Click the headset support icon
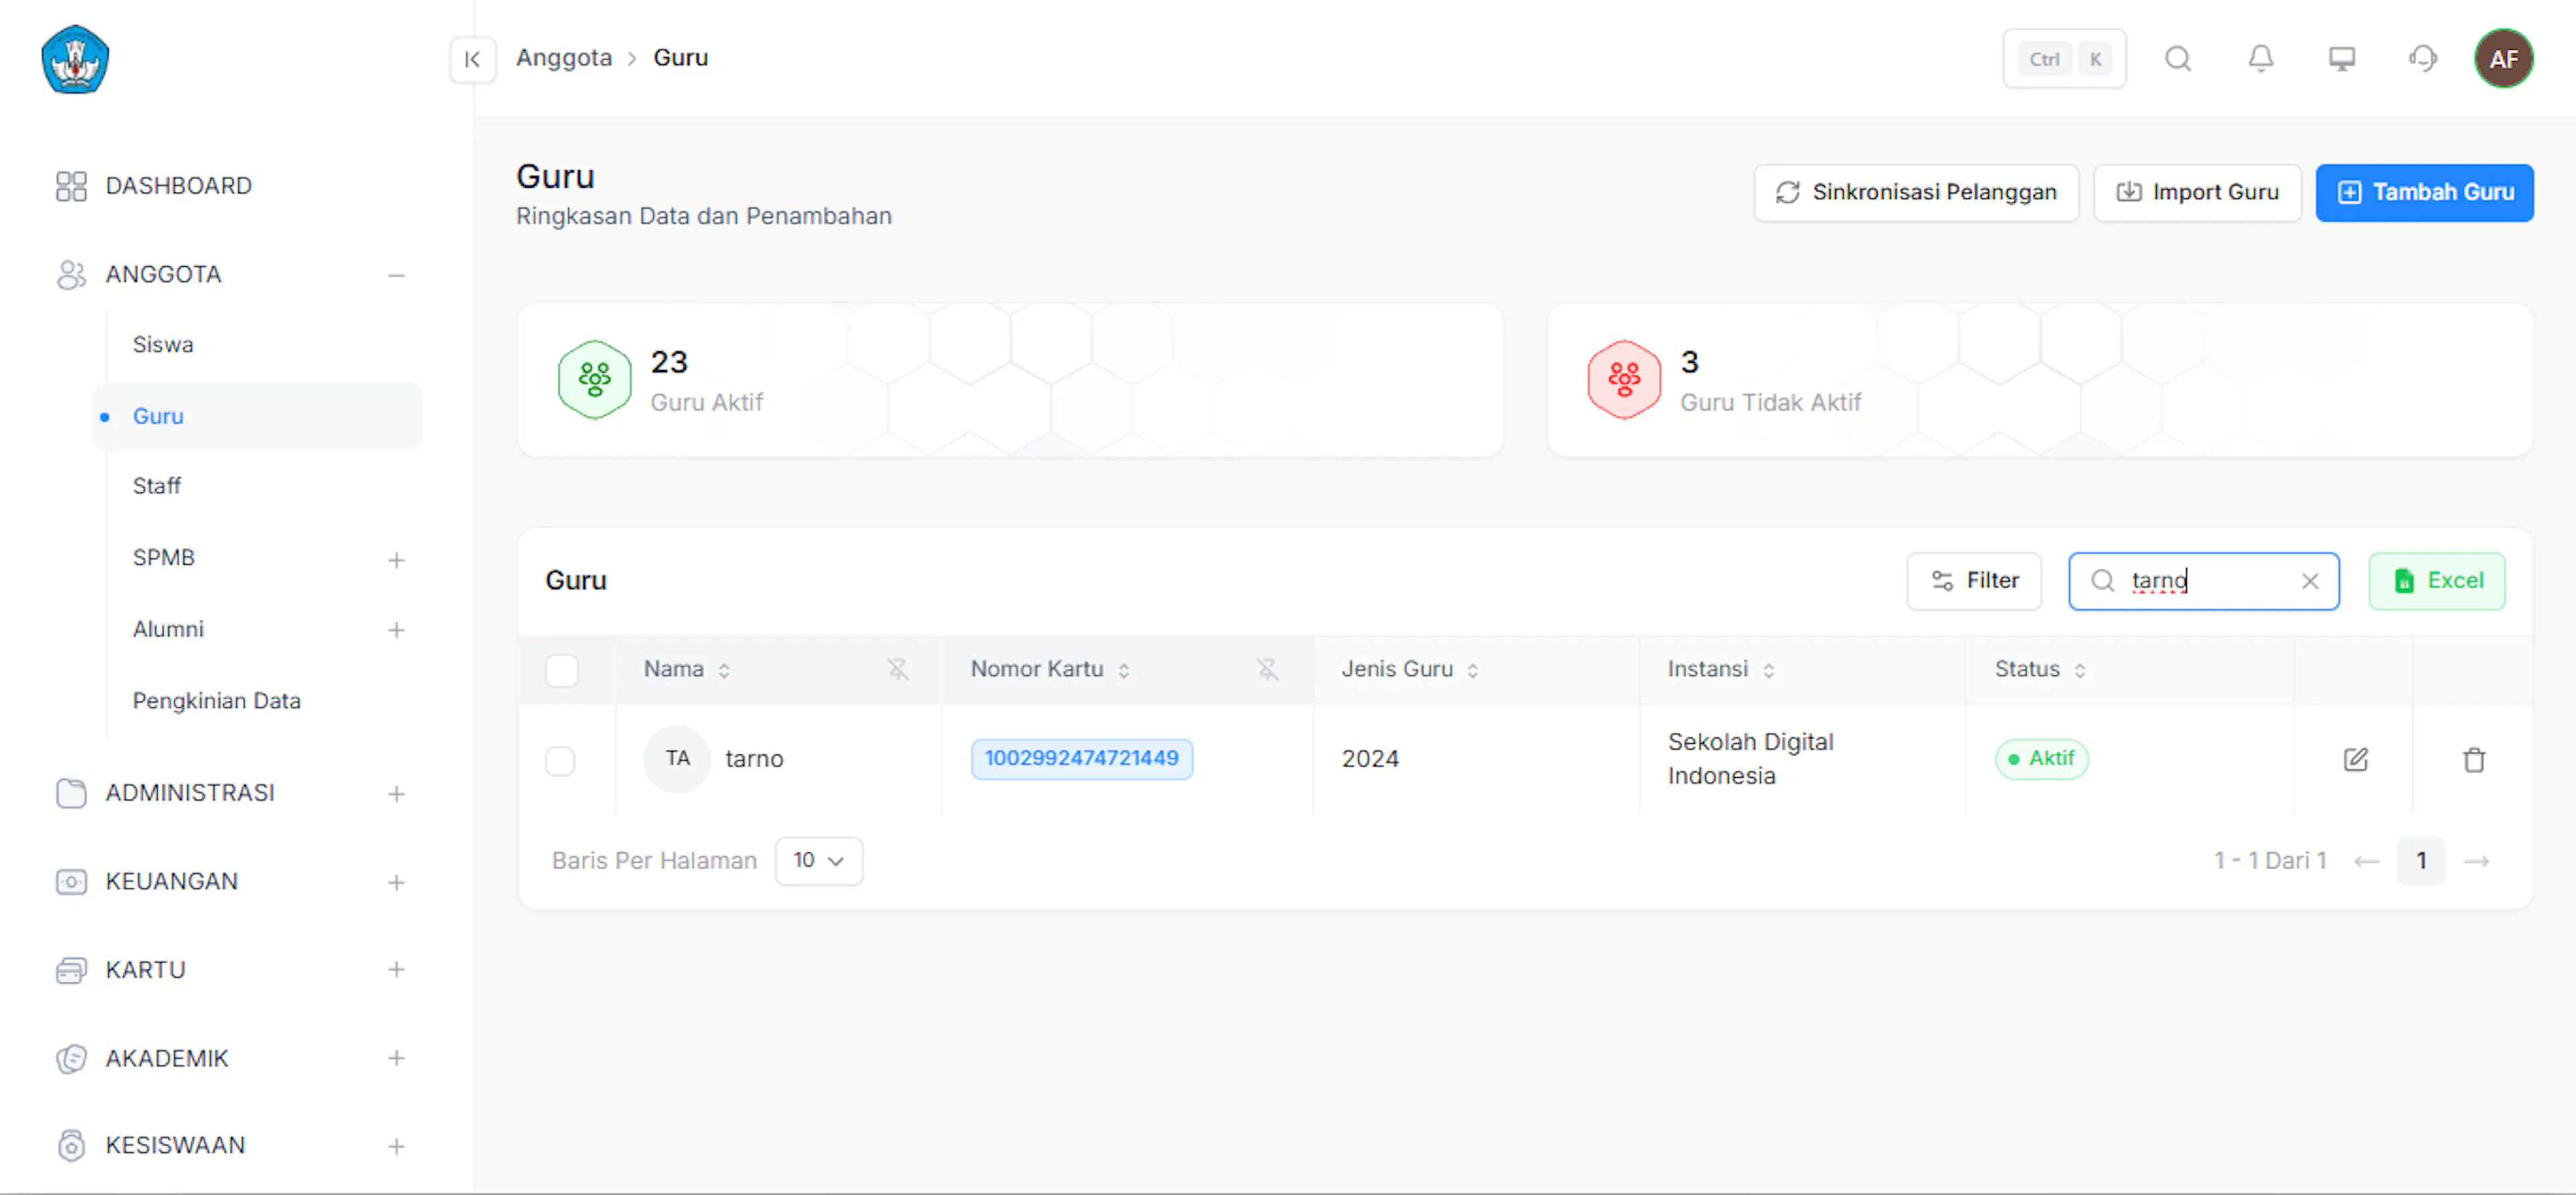The width and height of the screenshot is (2576, 1195). (x=2423, y=59)
